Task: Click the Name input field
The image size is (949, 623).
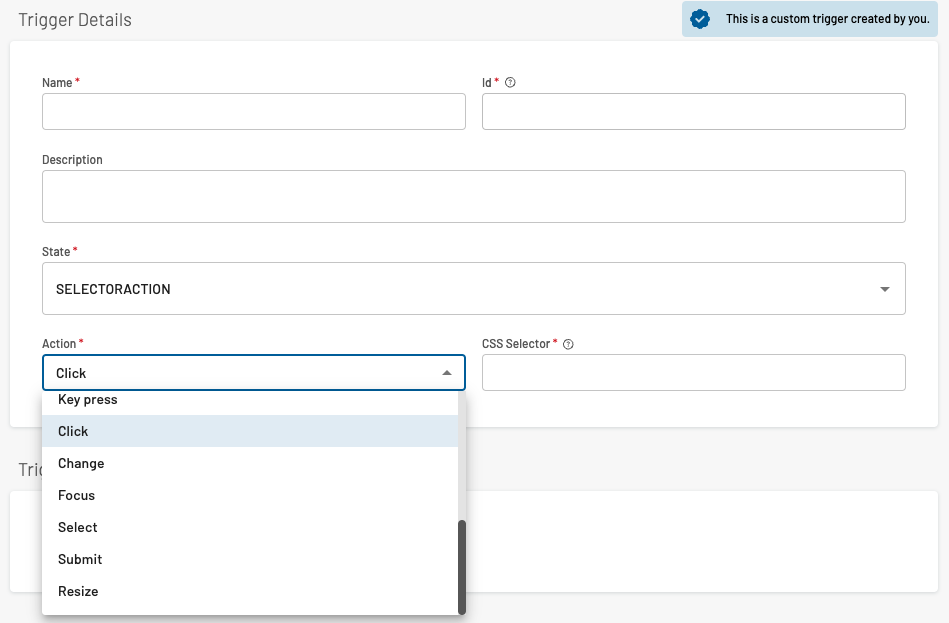Action: pos(253,112)
